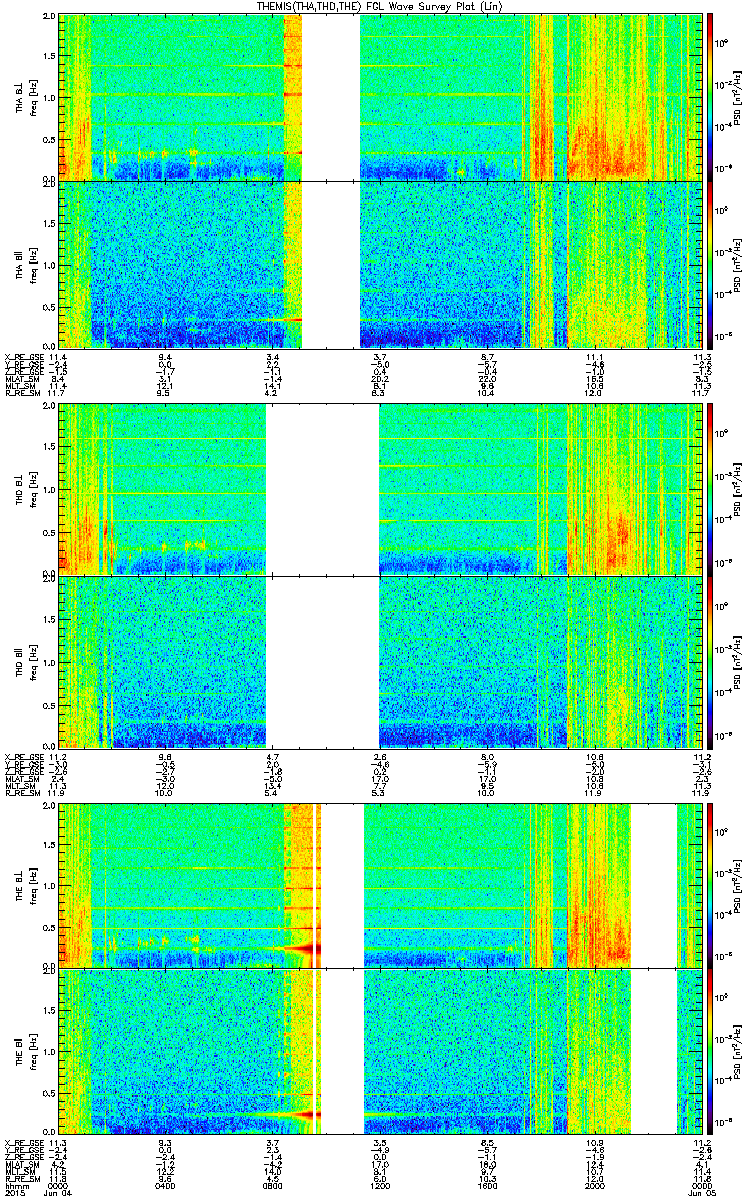Screen dimensions: 750x1200
Task: Click the THE Bll freq [Hz] axis label
Action: click(x=34, y=1051)
